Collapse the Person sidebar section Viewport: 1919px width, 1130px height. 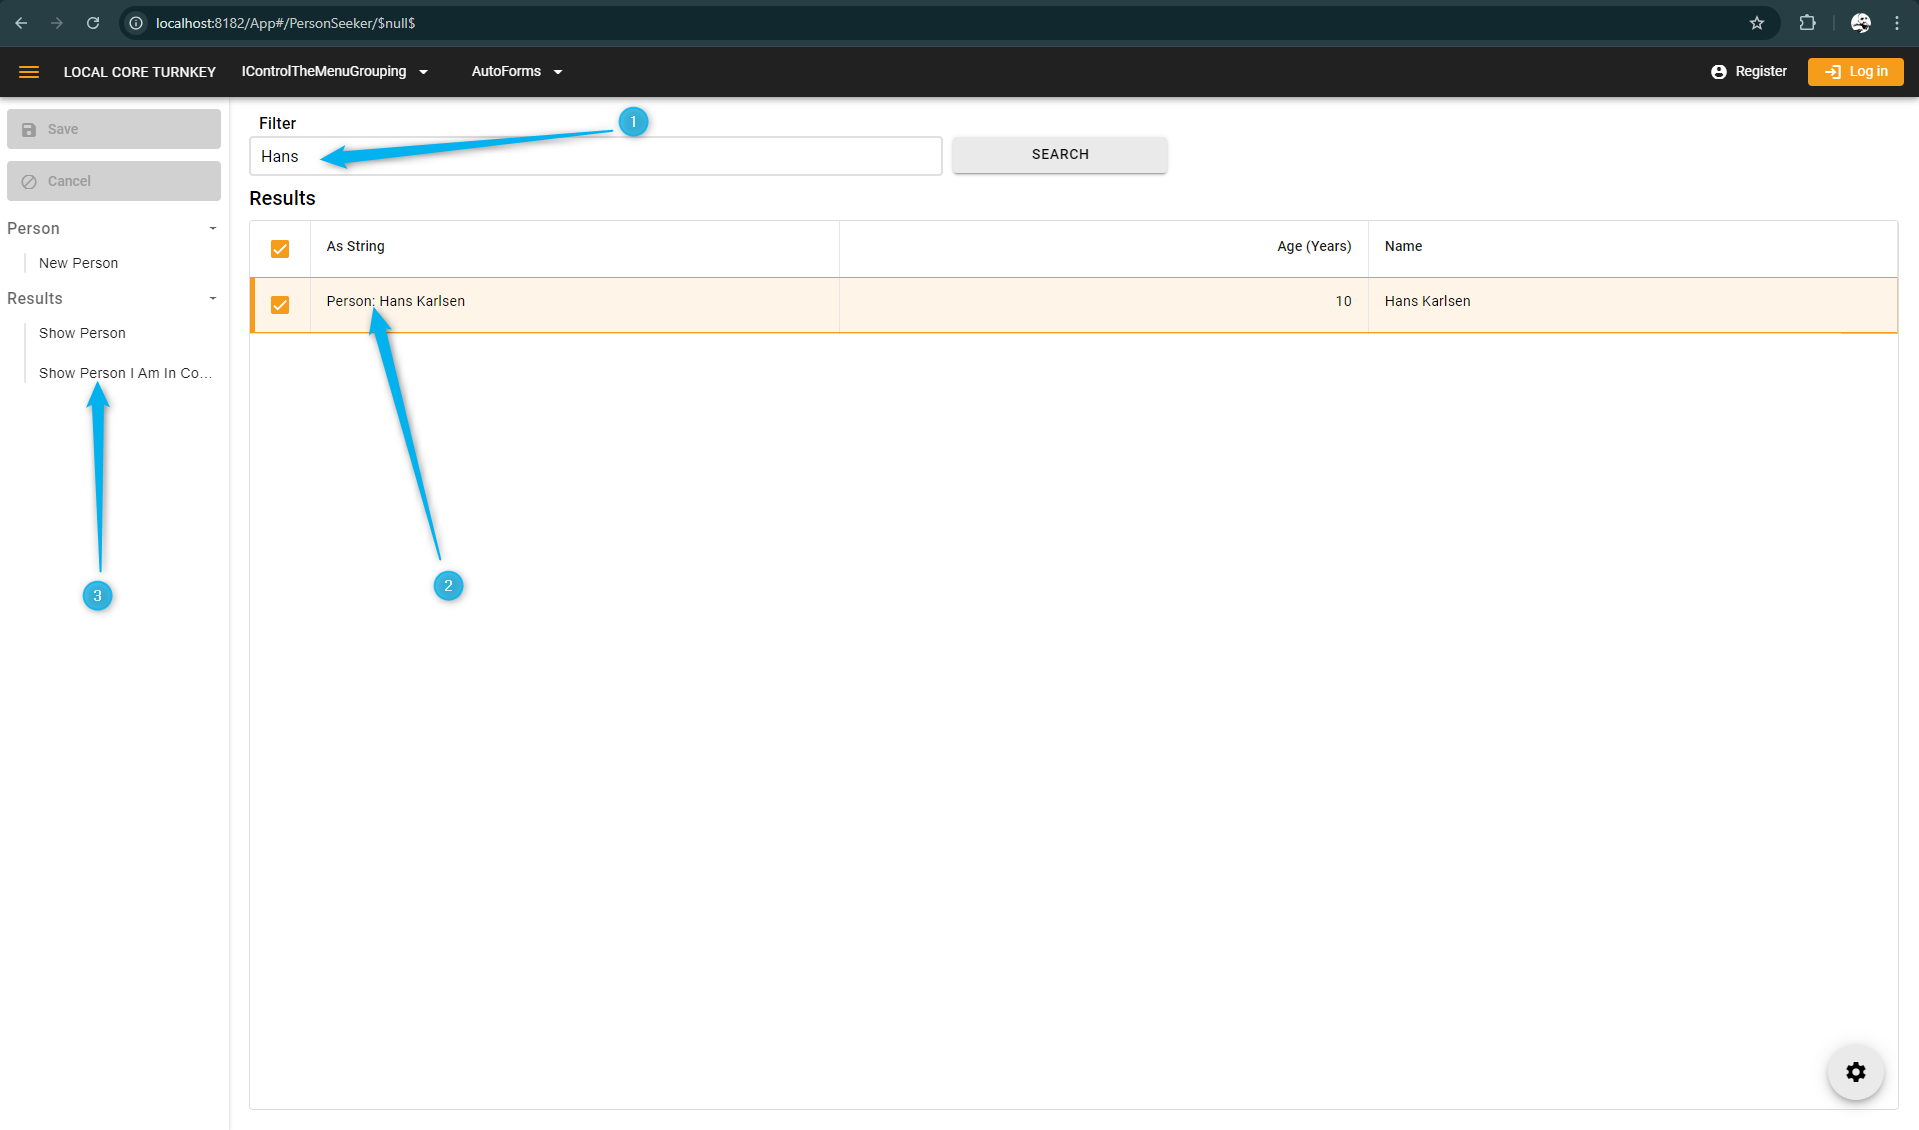(x=212, y=229)
